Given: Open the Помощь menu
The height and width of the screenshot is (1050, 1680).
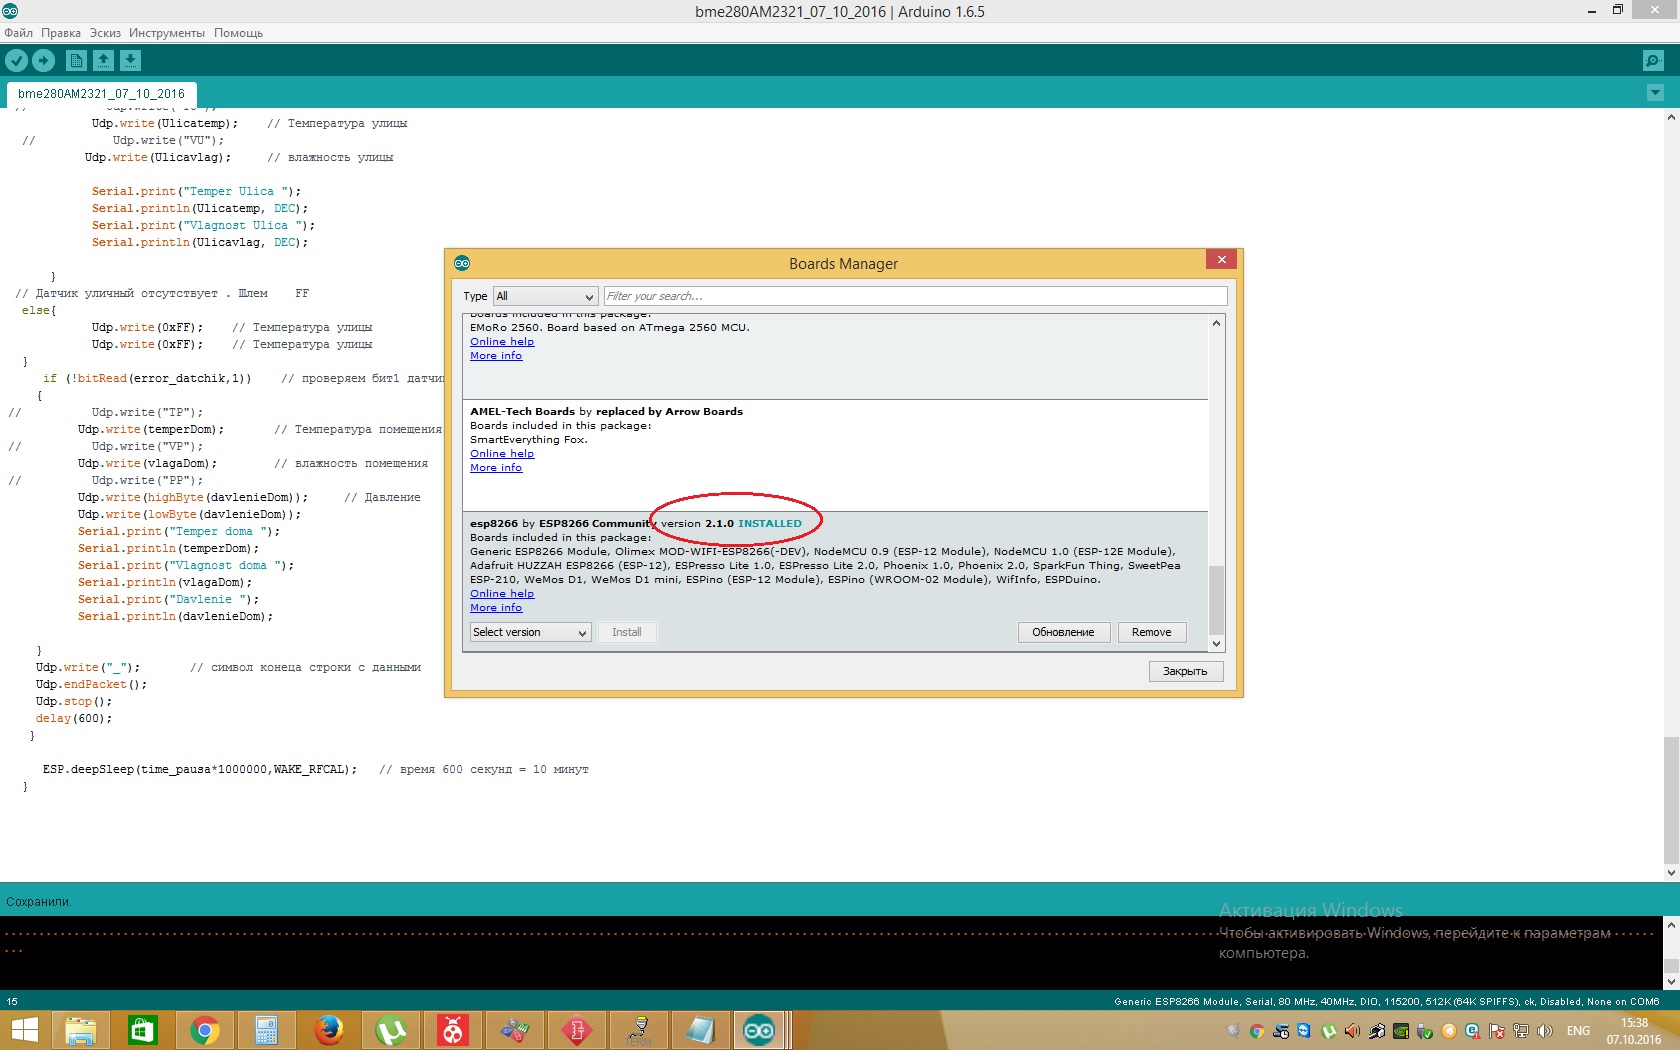Looking at the screenshot, I should click(238, 33).
